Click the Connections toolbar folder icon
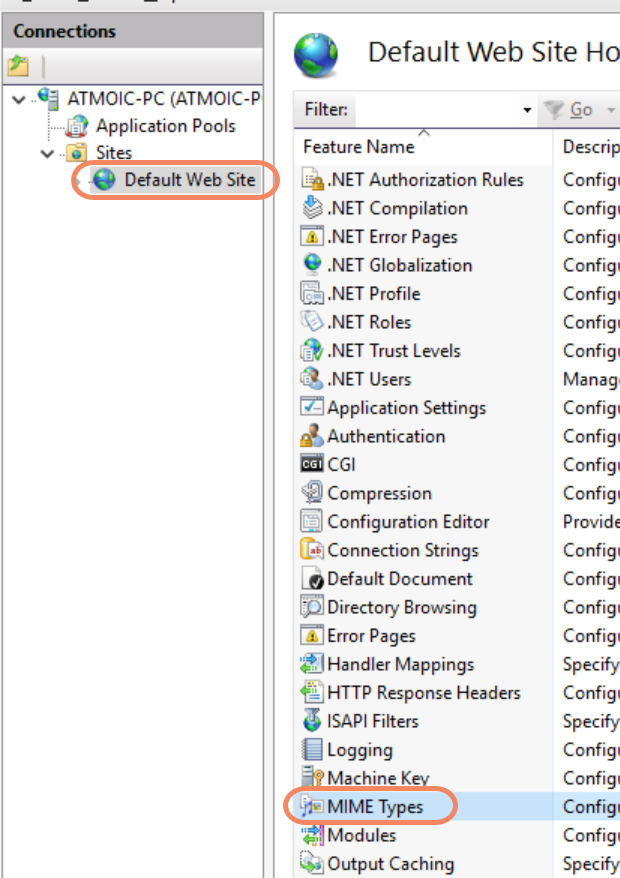The width and height of the screenshot is (620, 878). pyautogui.click(x=19, y=67)
